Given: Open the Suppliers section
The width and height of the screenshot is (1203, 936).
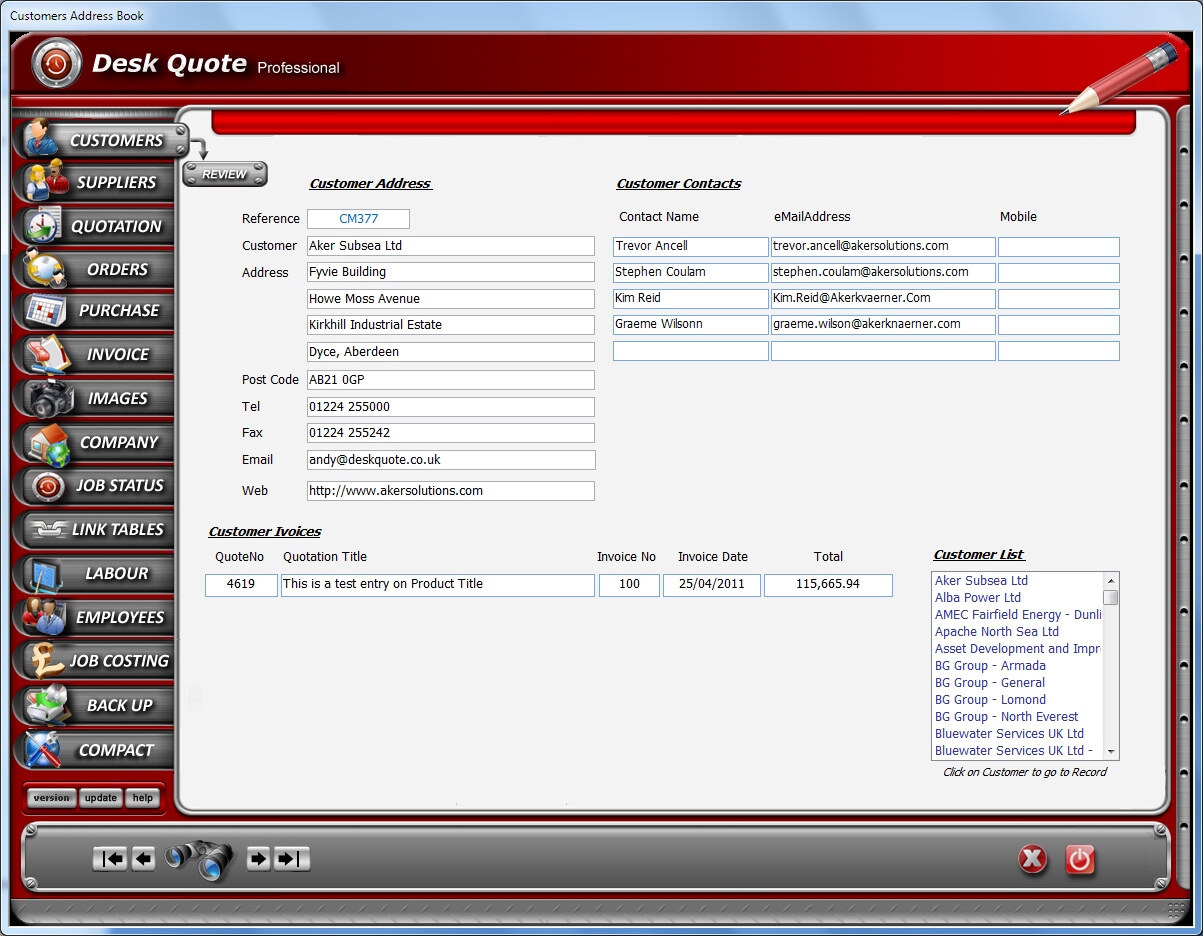Looking at the screenshot, I should pos(96,183).
